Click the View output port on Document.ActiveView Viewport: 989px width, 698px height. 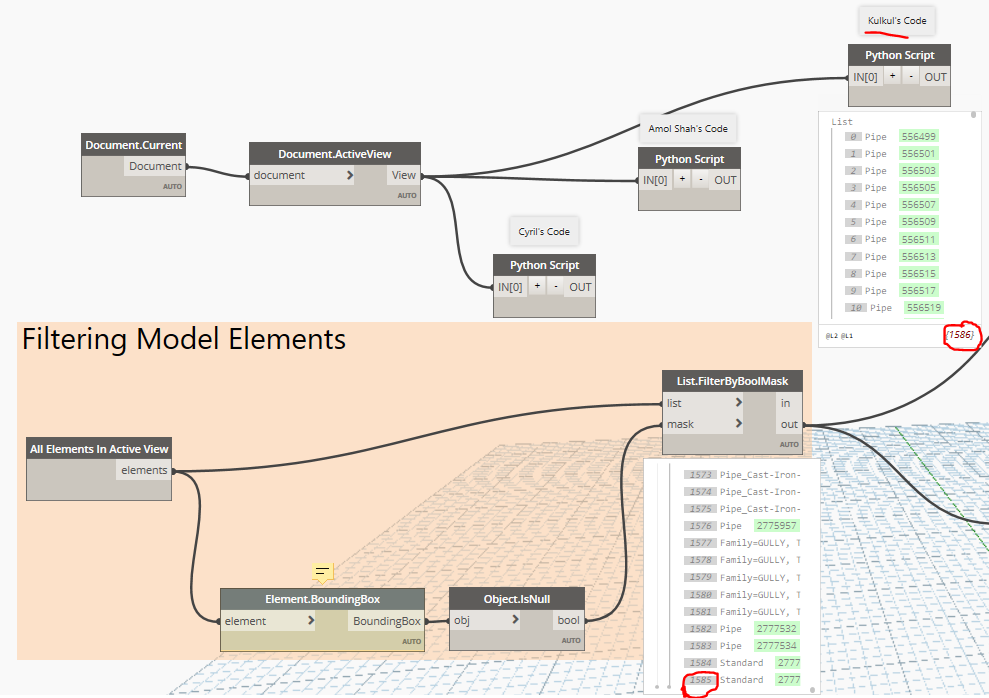(403, 175)
